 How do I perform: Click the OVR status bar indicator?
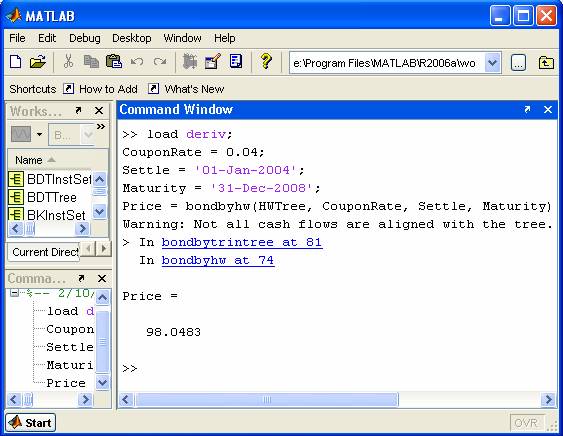click(x=526, y=423)
